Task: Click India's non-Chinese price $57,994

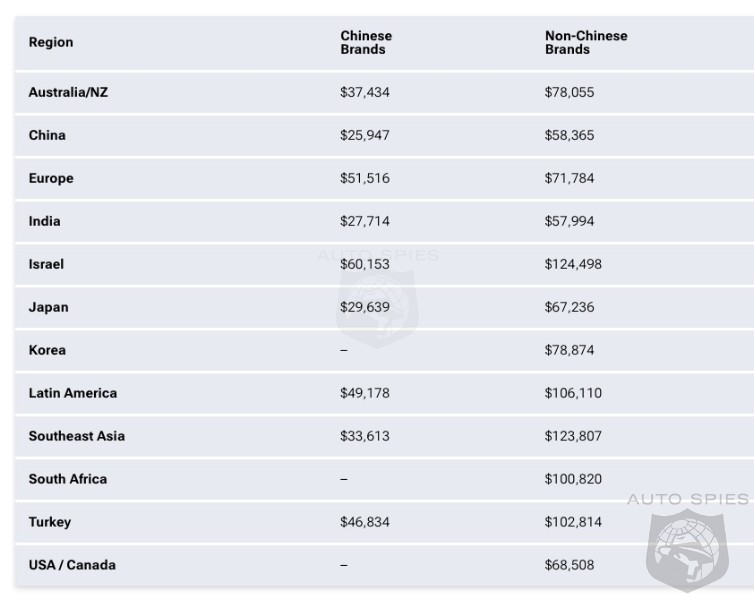Action: pos(569,221)
